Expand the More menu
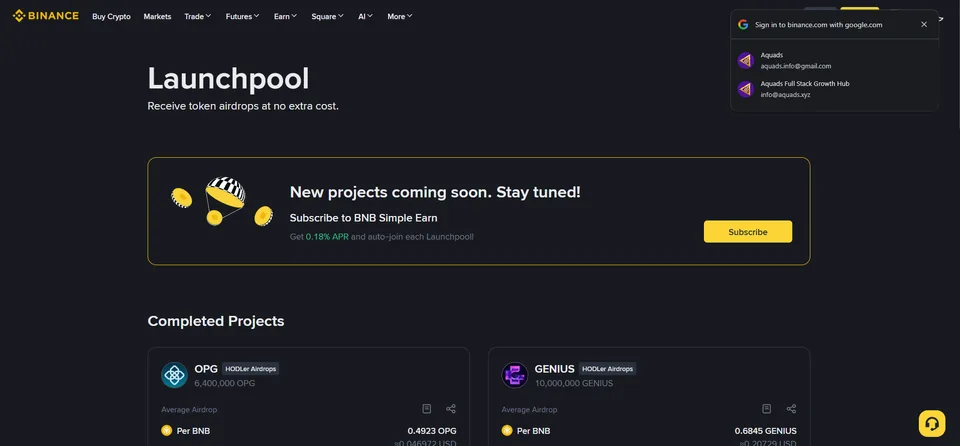This screenshot has height=446, width=960. [400, 17]
